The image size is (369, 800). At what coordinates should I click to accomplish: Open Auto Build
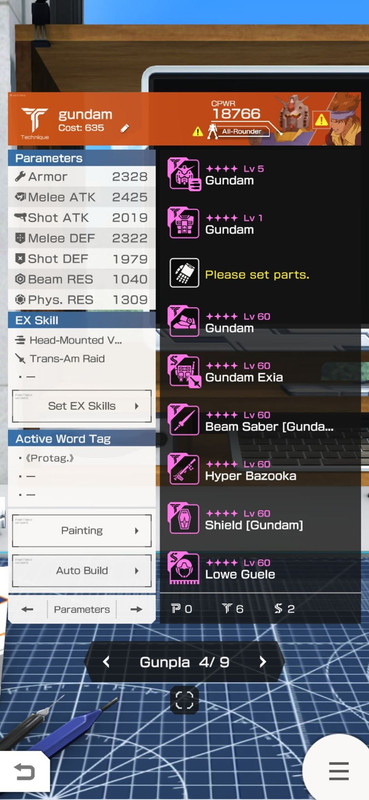coord(82,571)
